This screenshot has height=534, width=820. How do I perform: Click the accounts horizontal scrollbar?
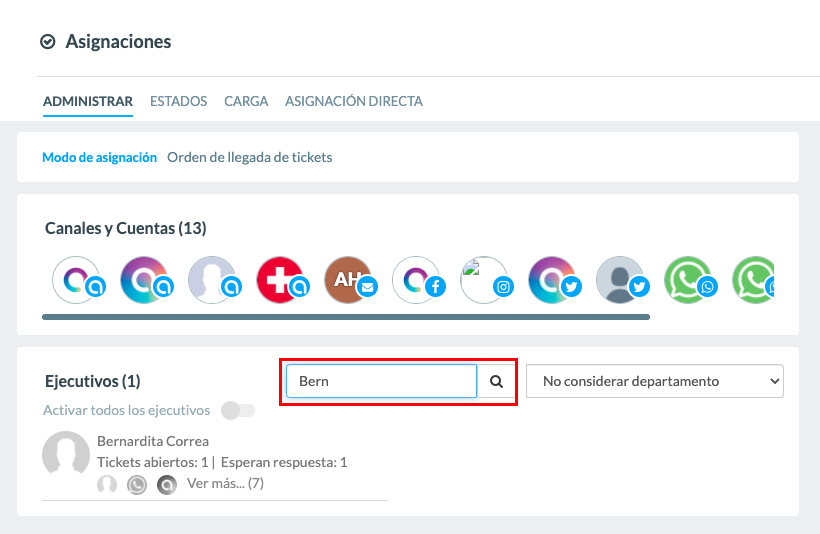click(x=346, y=317)
